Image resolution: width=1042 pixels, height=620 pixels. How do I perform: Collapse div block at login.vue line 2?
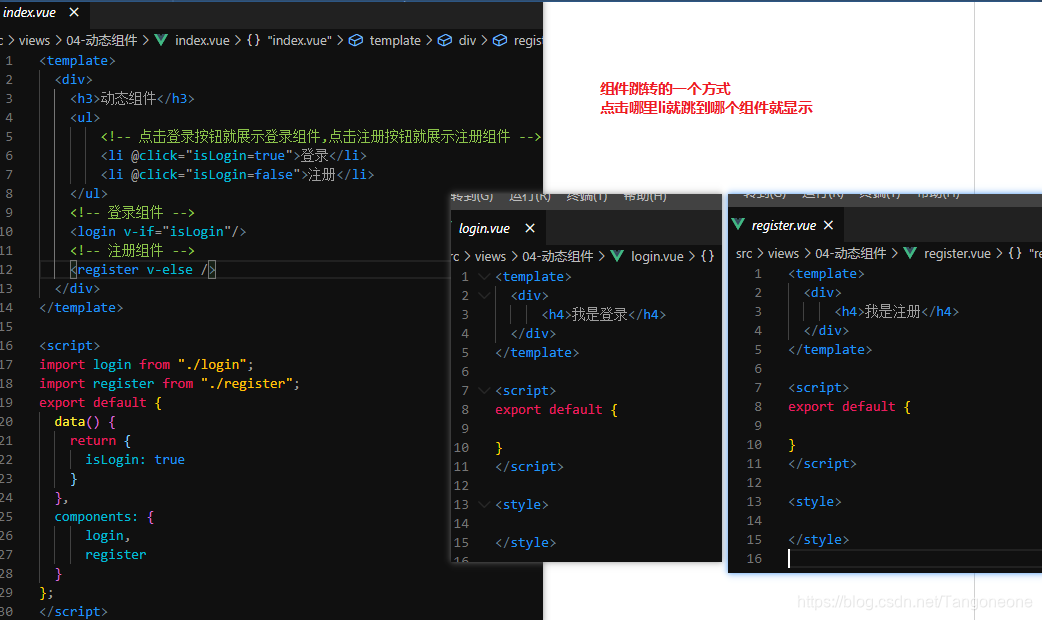click(484, 296)
